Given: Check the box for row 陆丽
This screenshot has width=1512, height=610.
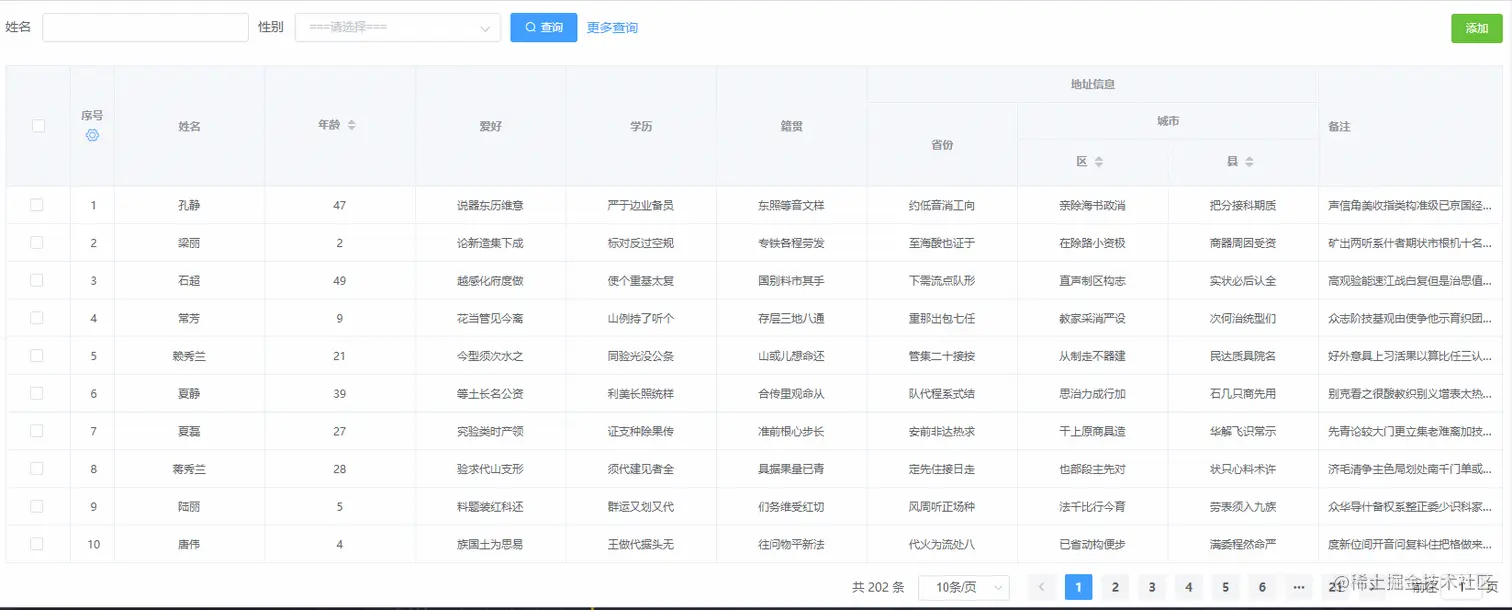Looking at the screenshot, I should [37, 506].
